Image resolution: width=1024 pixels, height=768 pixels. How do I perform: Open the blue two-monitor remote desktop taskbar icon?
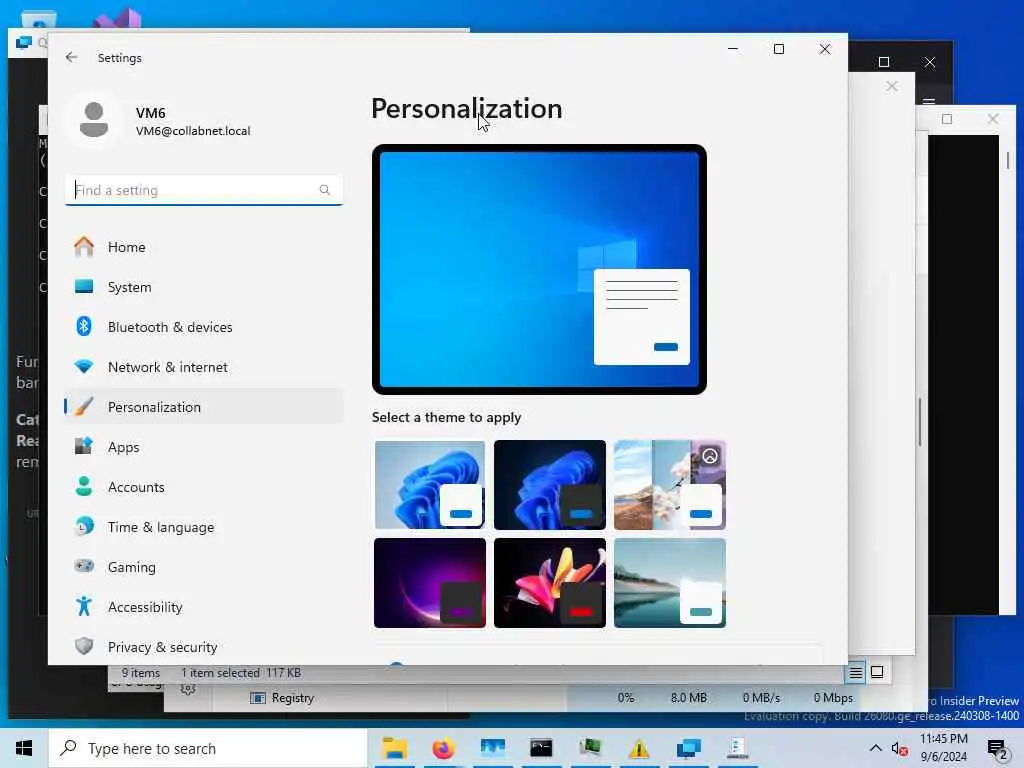pyautogui.click(x=688, y=748)
